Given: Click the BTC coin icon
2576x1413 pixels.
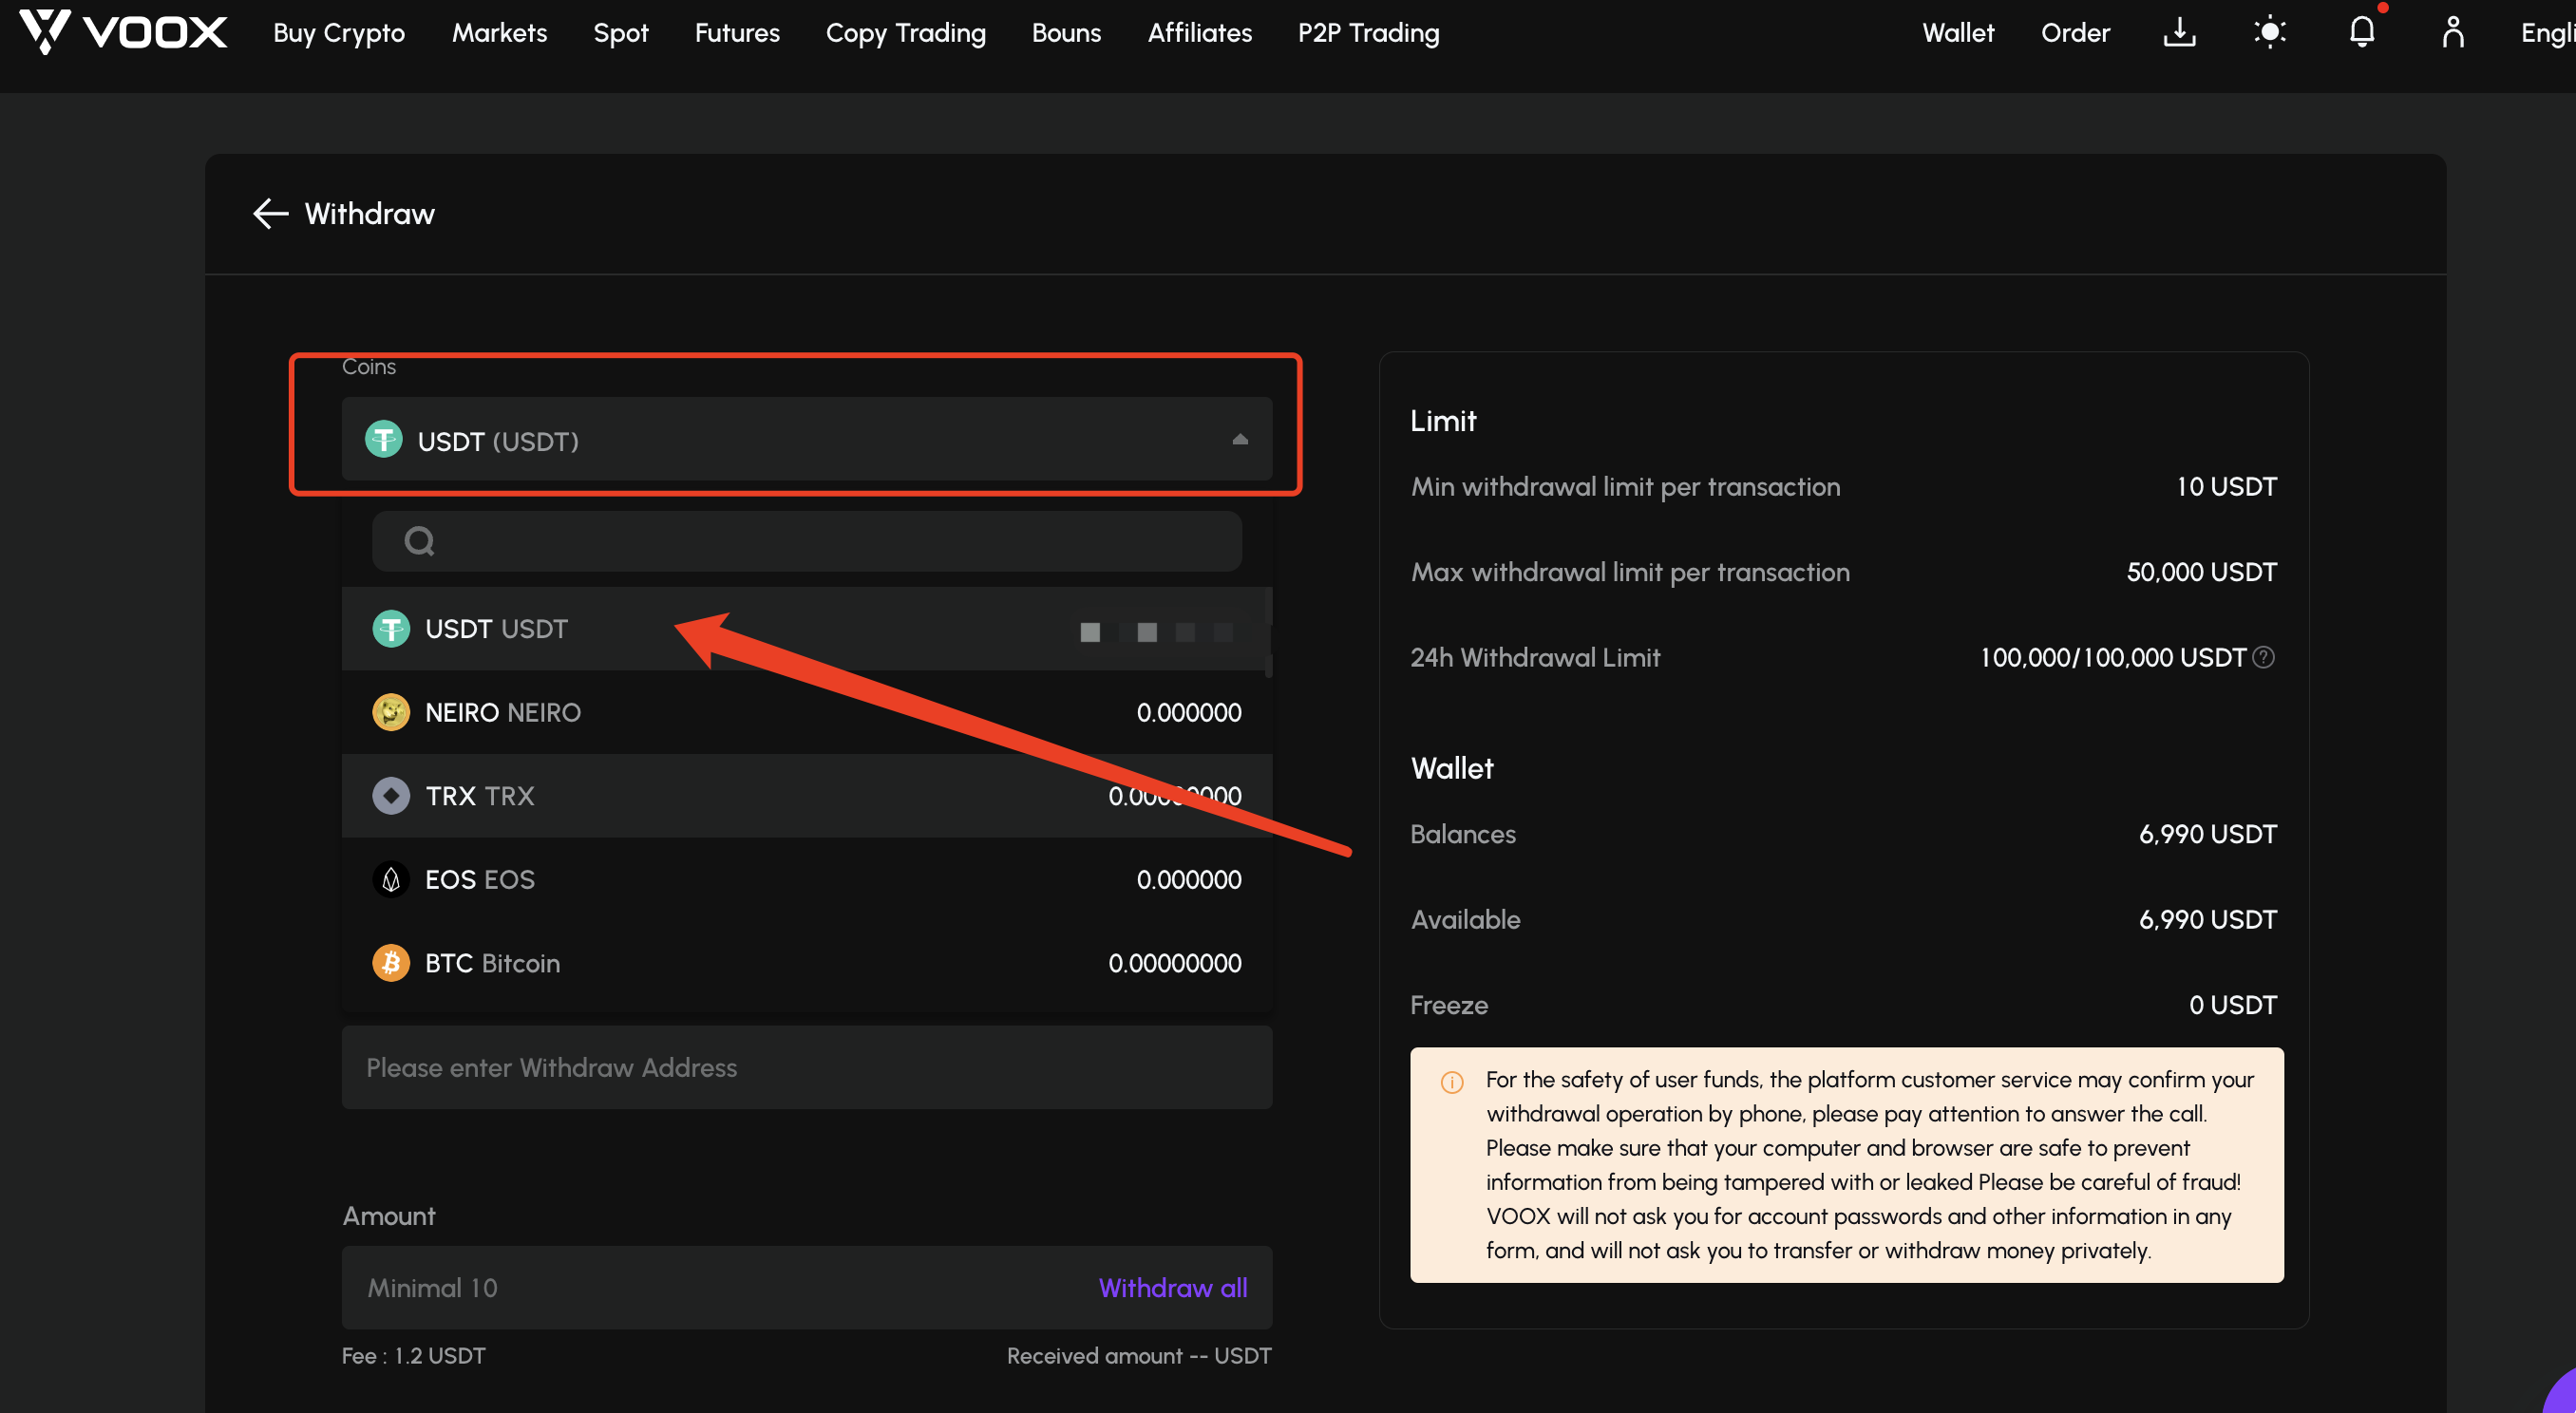Looking at the screenshot, I should pyautogui.click(x=391, y=963).
